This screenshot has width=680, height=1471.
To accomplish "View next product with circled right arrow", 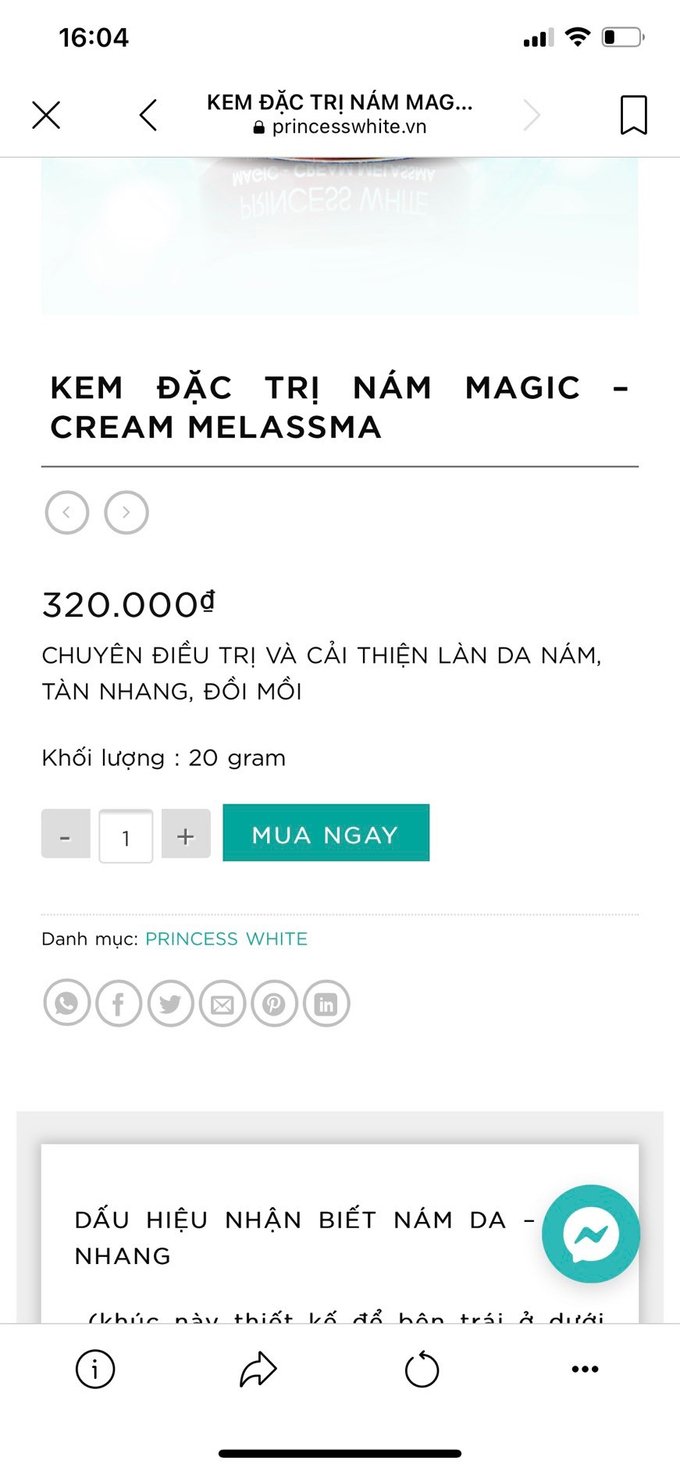I will 127,513.
